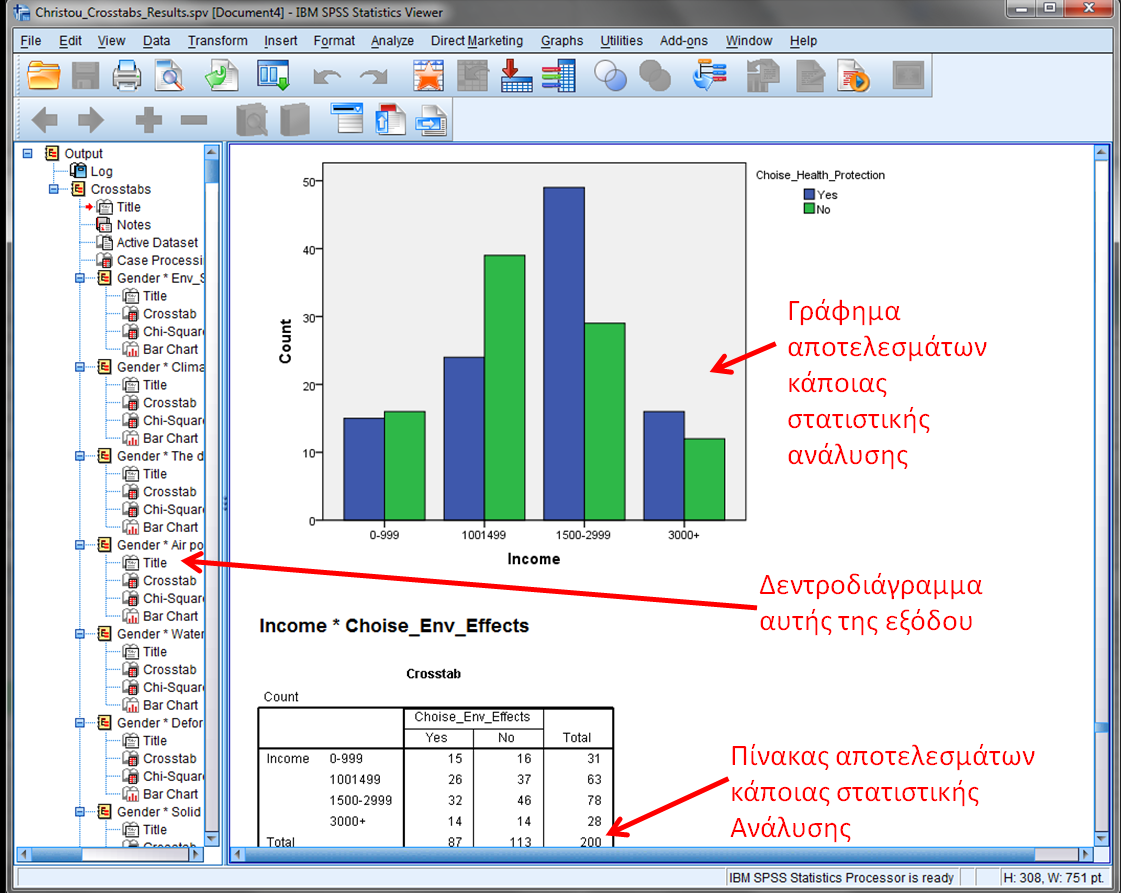Open a file with the folder icon
The height and width of the screenshot is (893, 1121).
click(43, 76)
